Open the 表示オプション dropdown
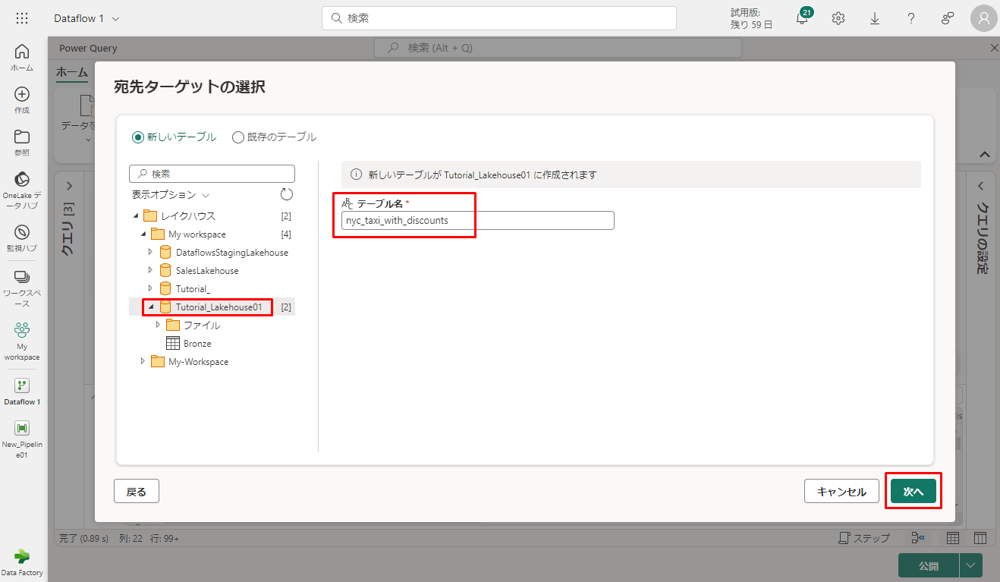This screenshot has height=582, width=1000. click(x=170, y=194)
